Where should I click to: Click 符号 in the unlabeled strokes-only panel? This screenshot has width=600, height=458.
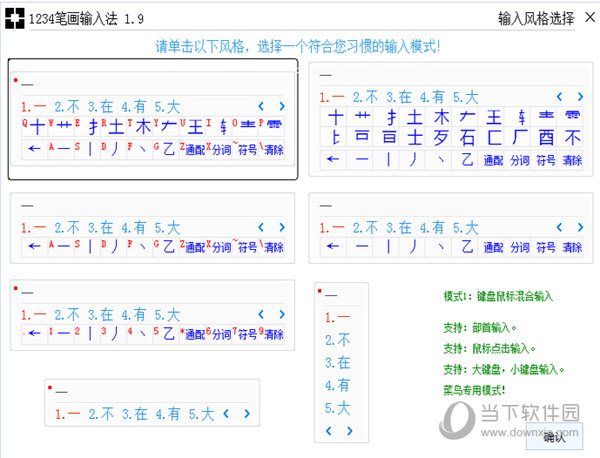click(546, 247)
